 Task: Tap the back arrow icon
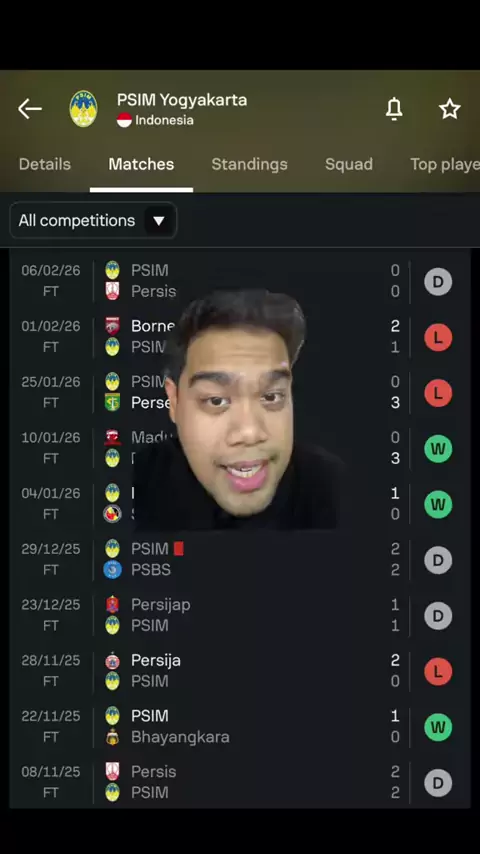(30, 109)
